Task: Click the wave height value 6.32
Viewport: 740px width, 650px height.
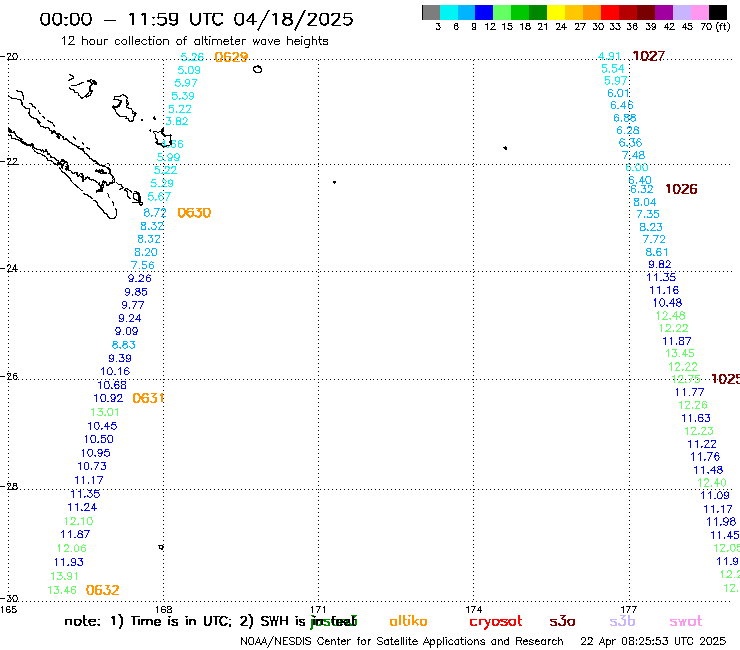Action: [642, 189]
